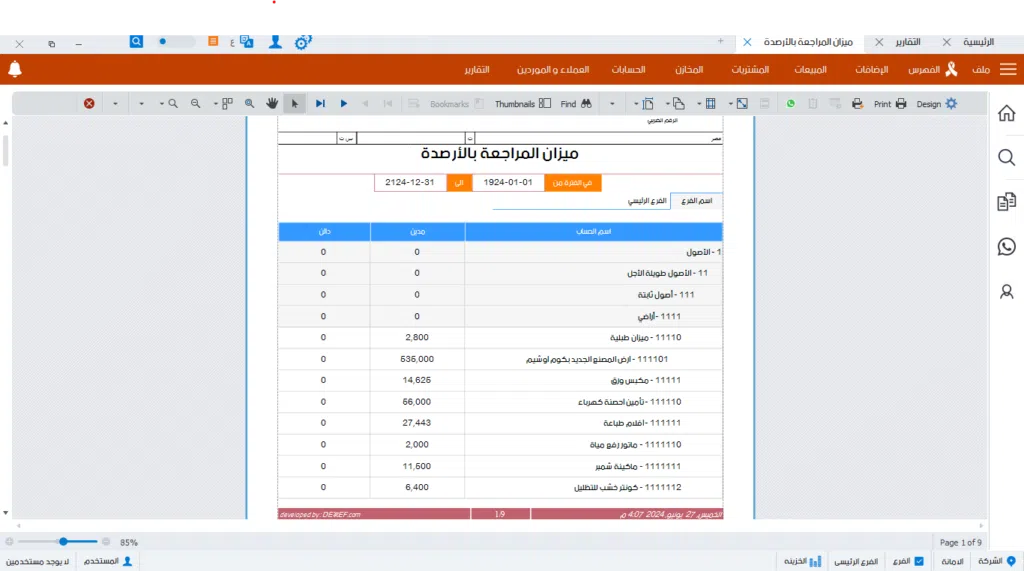Viewport: 1024px width, 571px height.
Task: Select the arrow pointer tool
Action: pos(295,103)
